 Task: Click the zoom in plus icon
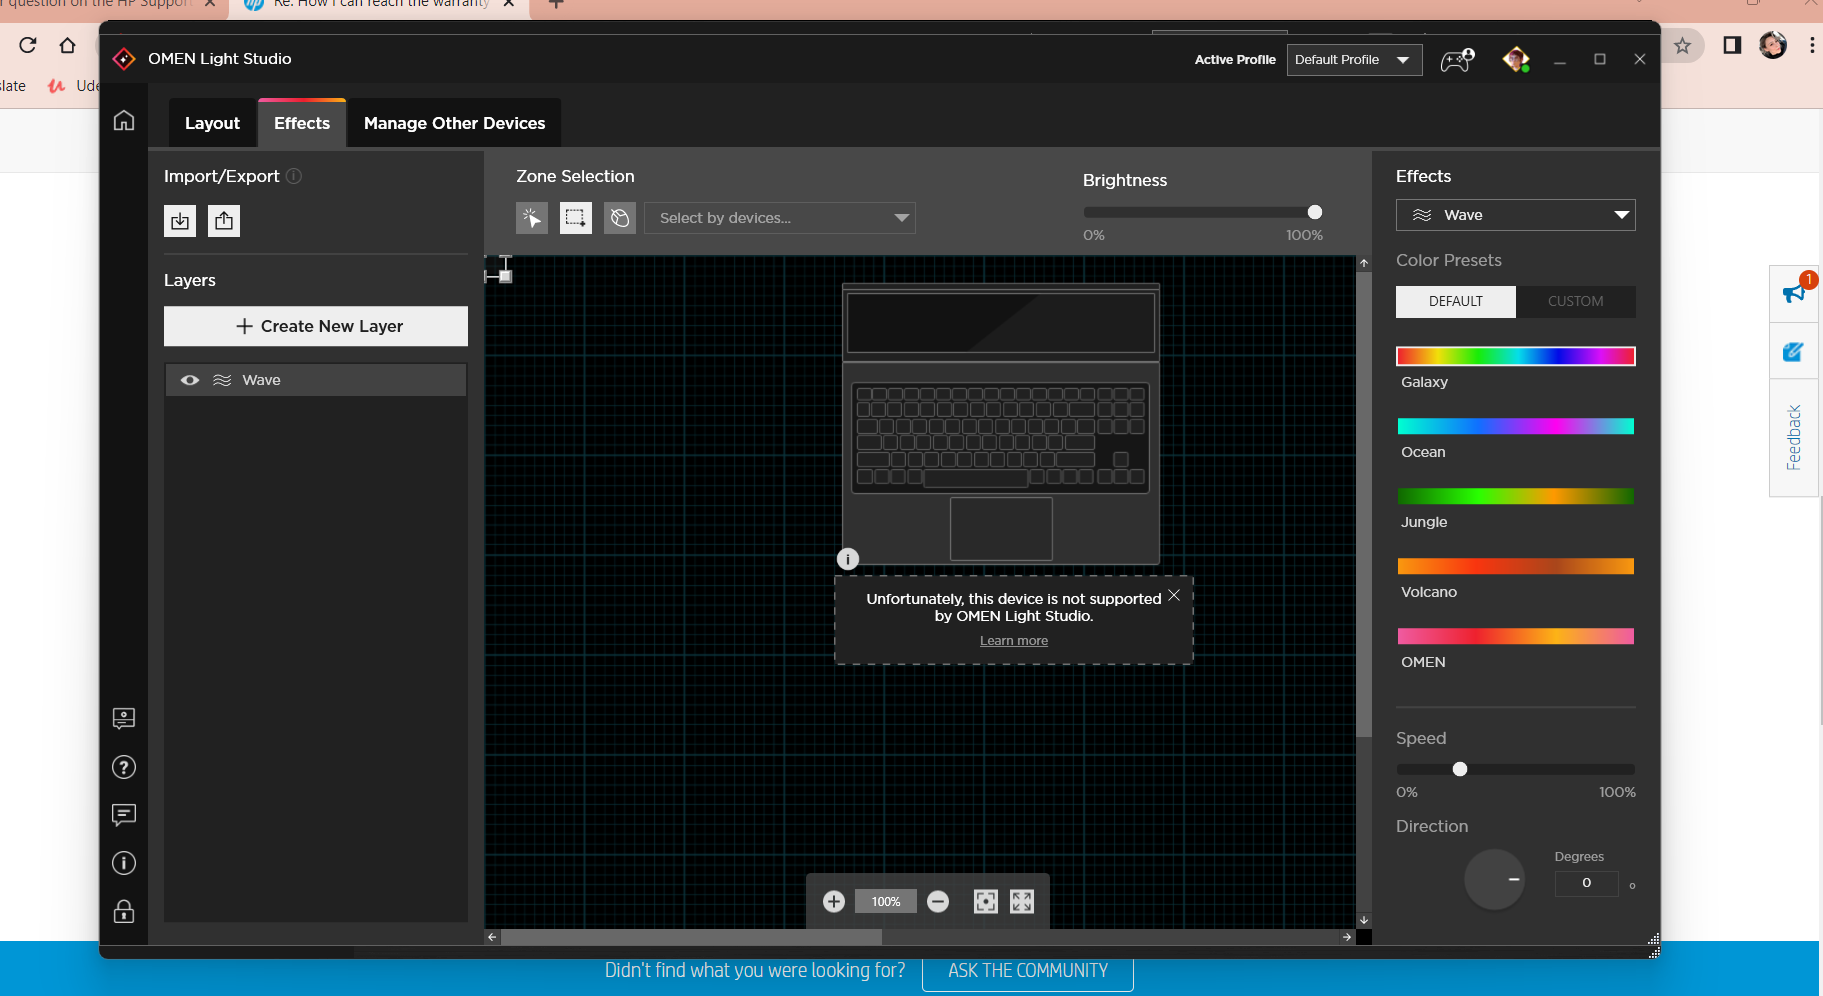coord(834,902)
